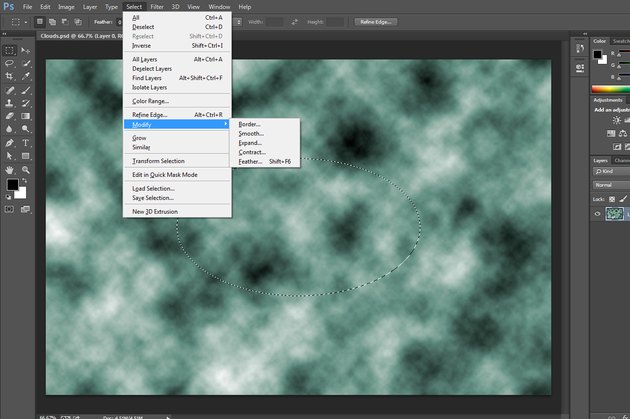Reset default foreground and background colors

[x=8, y=197]
